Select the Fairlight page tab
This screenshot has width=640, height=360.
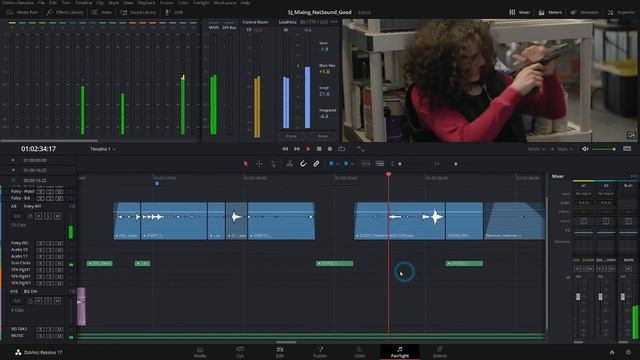click(x=400, y=352)
